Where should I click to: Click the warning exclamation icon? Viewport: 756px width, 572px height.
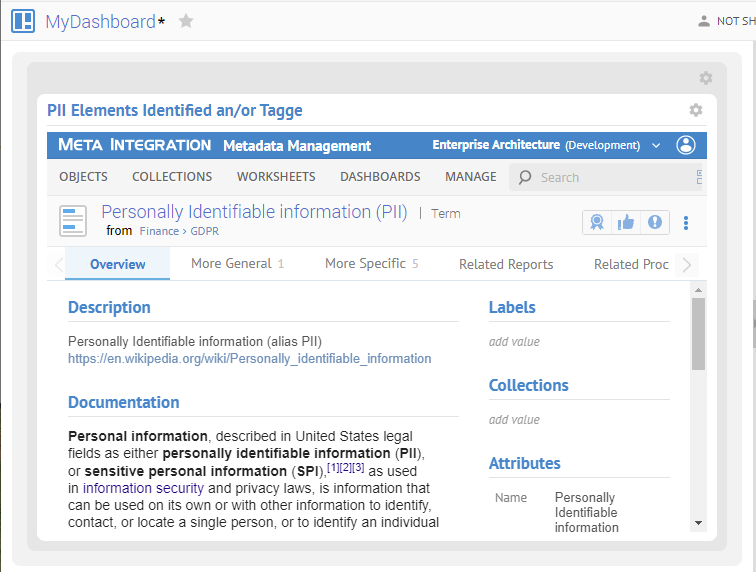(655, 222)
